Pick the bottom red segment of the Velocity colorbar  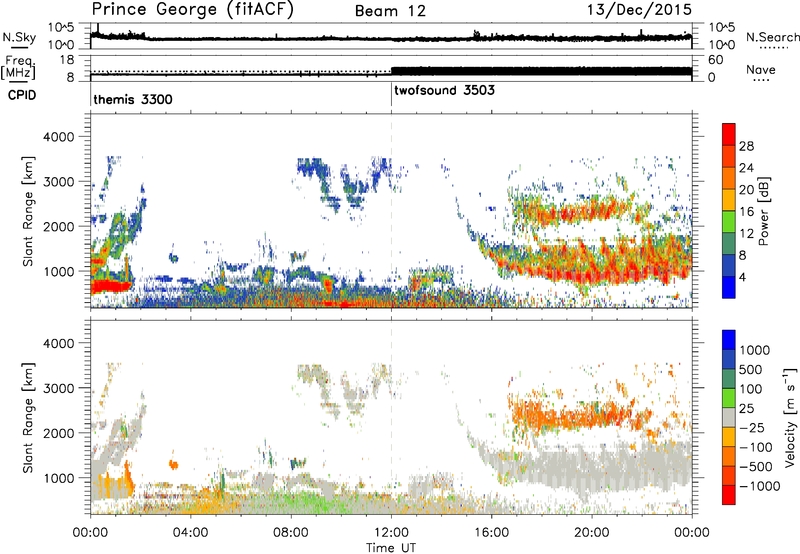pos(729,495)
